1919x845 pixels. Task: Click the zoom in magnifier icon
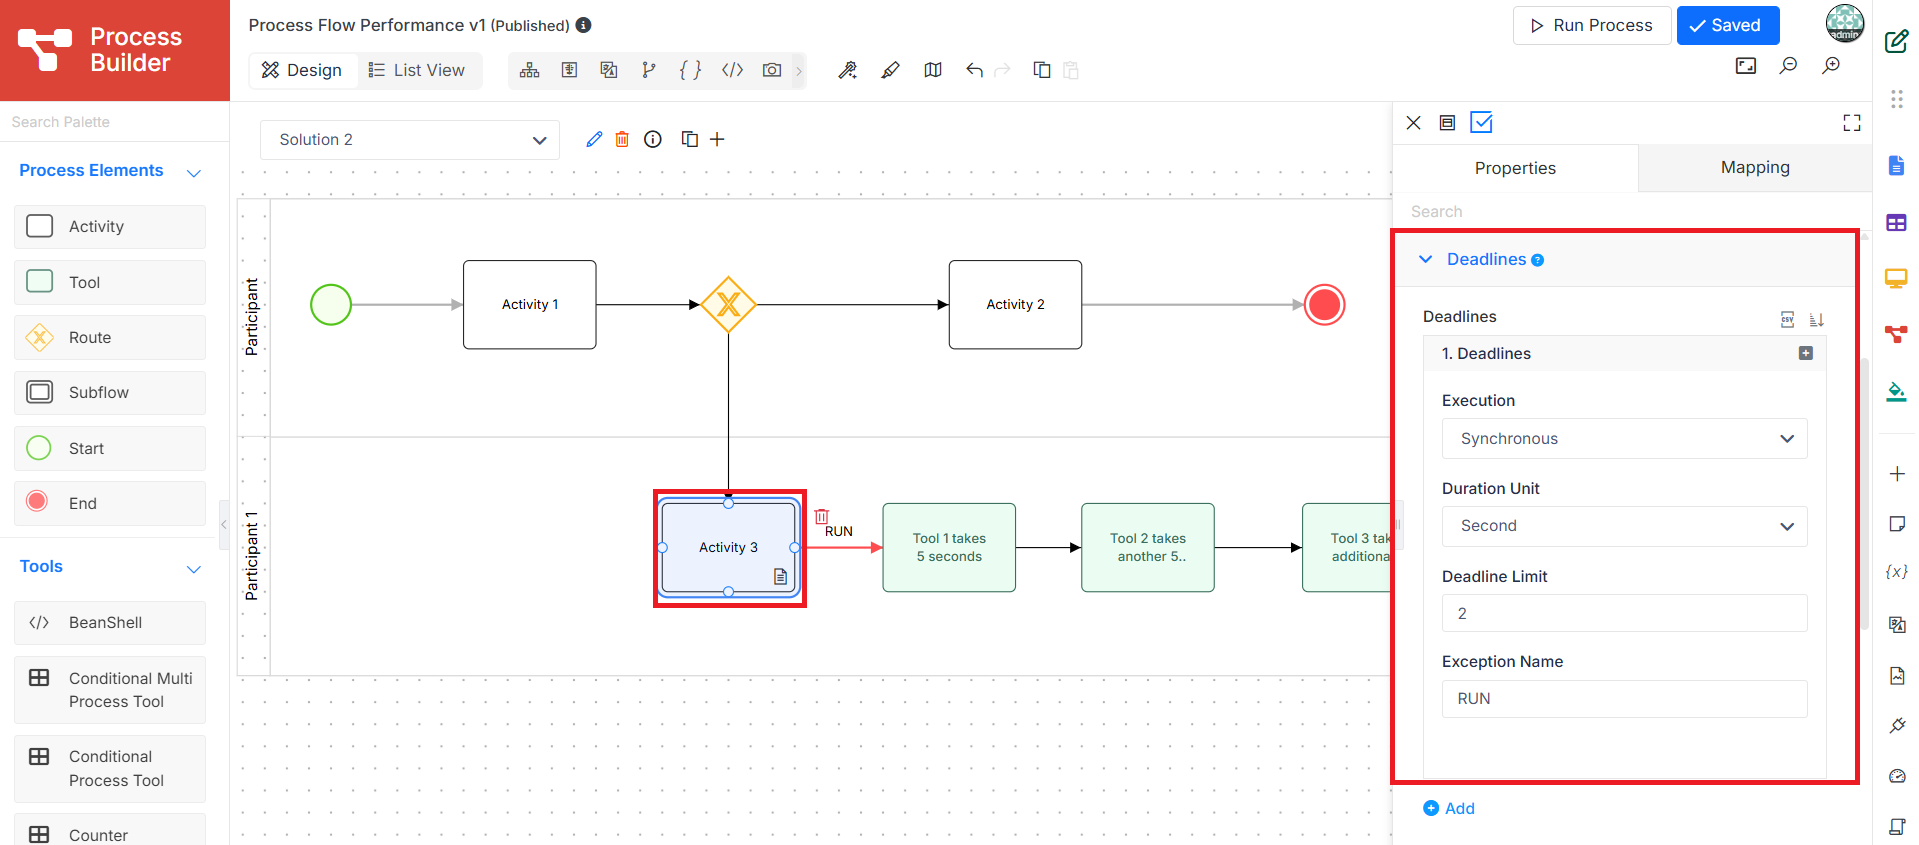1831,66
